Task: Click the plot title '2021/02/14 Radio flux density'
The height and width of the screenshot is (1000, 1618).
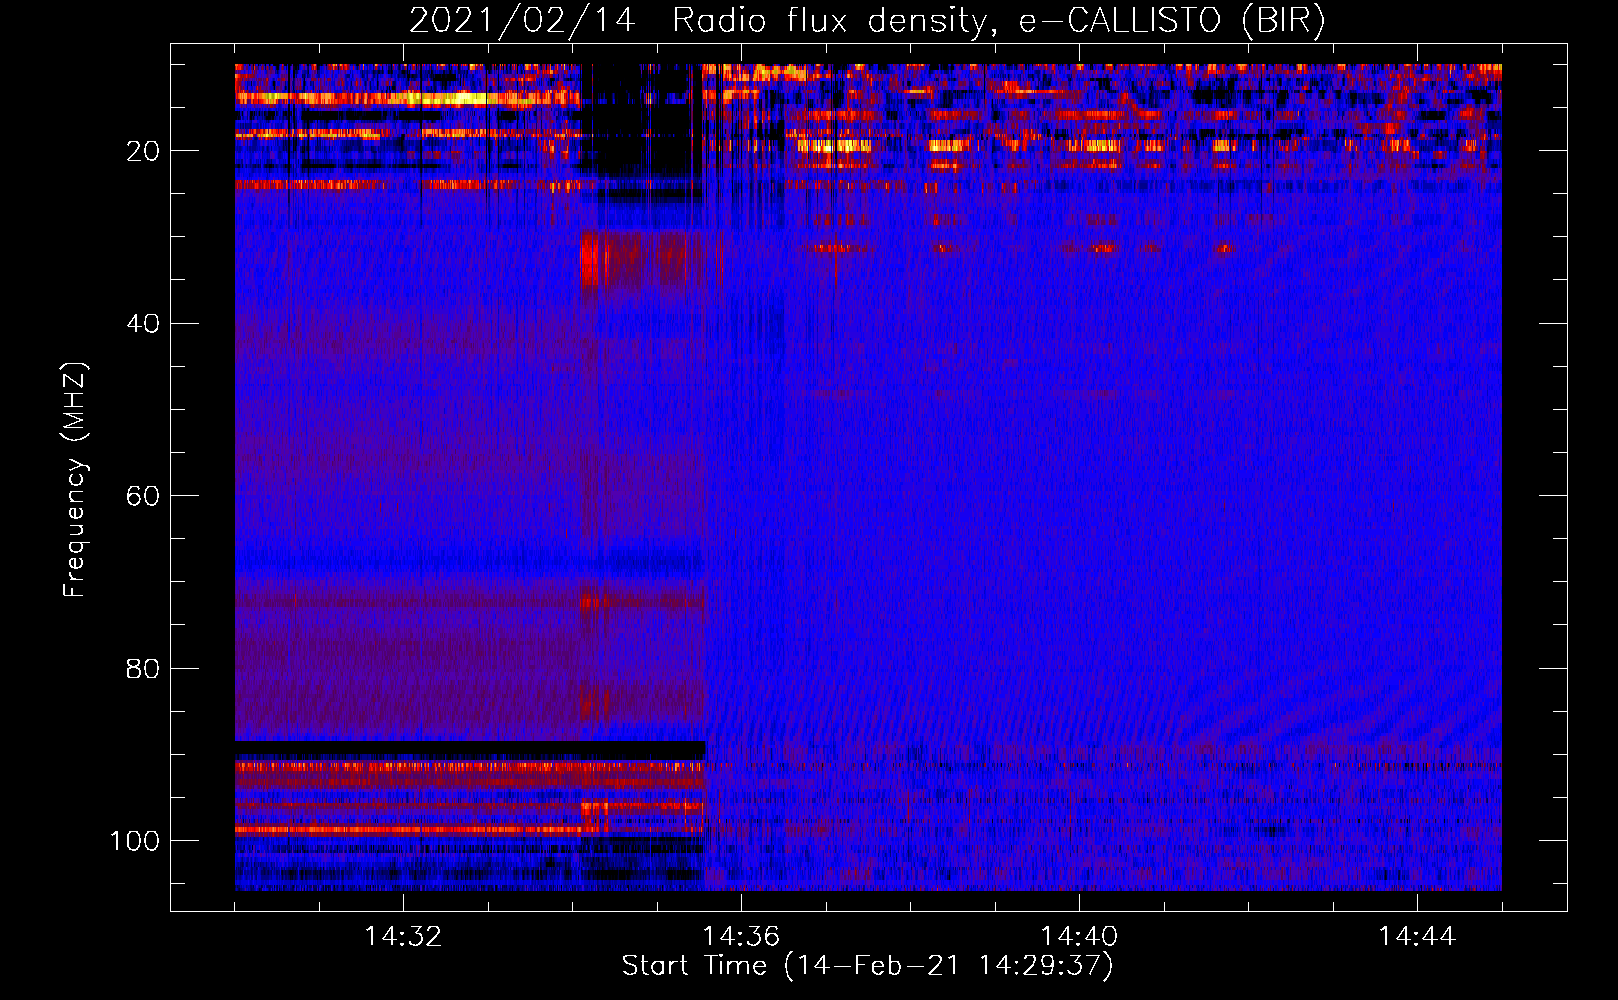Action: (868, 21)
